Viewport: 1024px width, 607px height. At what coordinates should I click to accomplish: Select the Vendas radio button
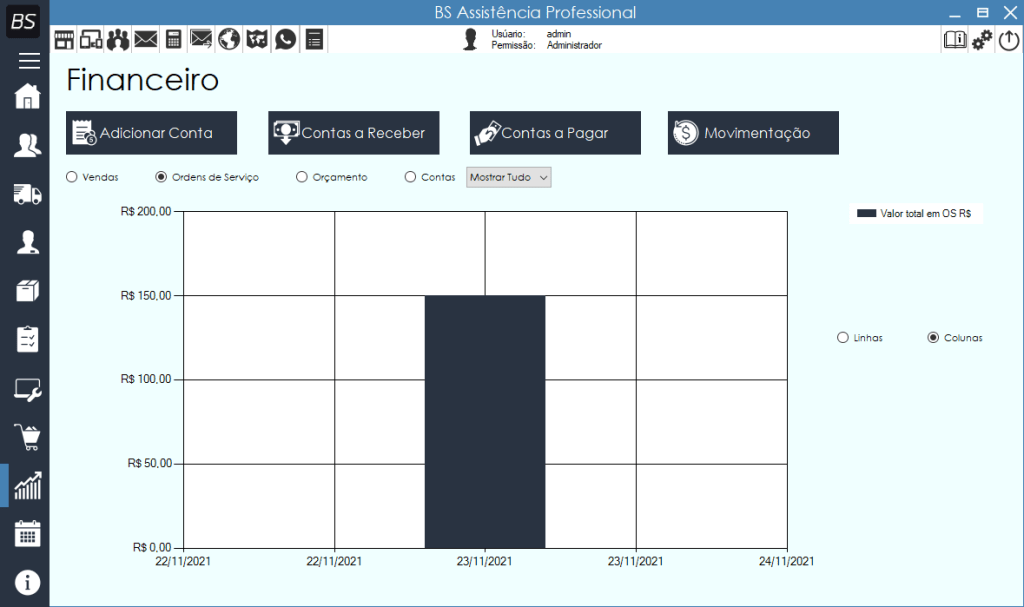[72, 177]
